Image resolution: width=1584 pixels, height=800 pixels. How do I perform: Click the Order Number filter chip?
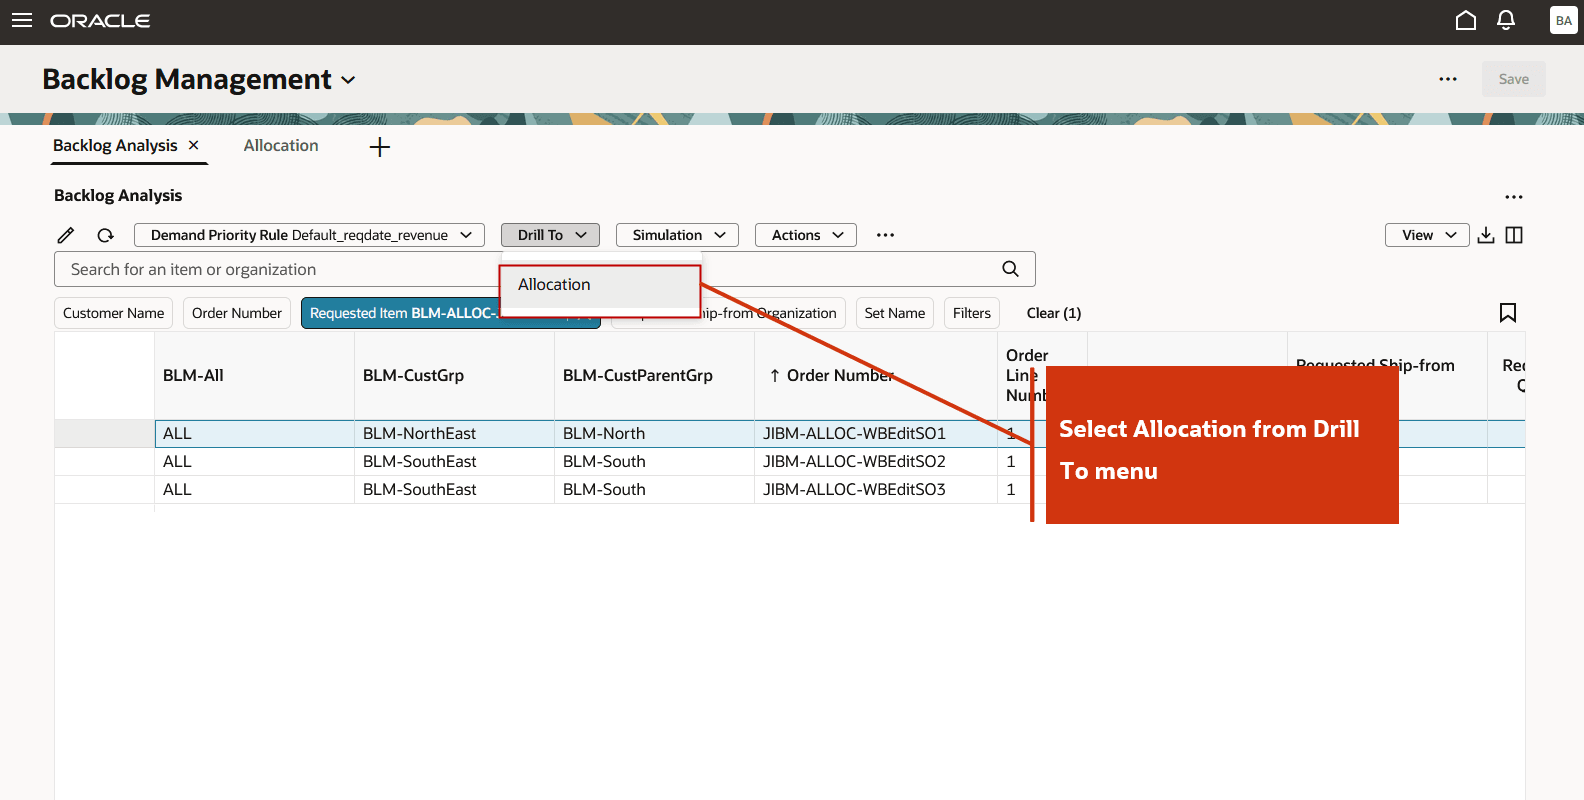[237, 313]
